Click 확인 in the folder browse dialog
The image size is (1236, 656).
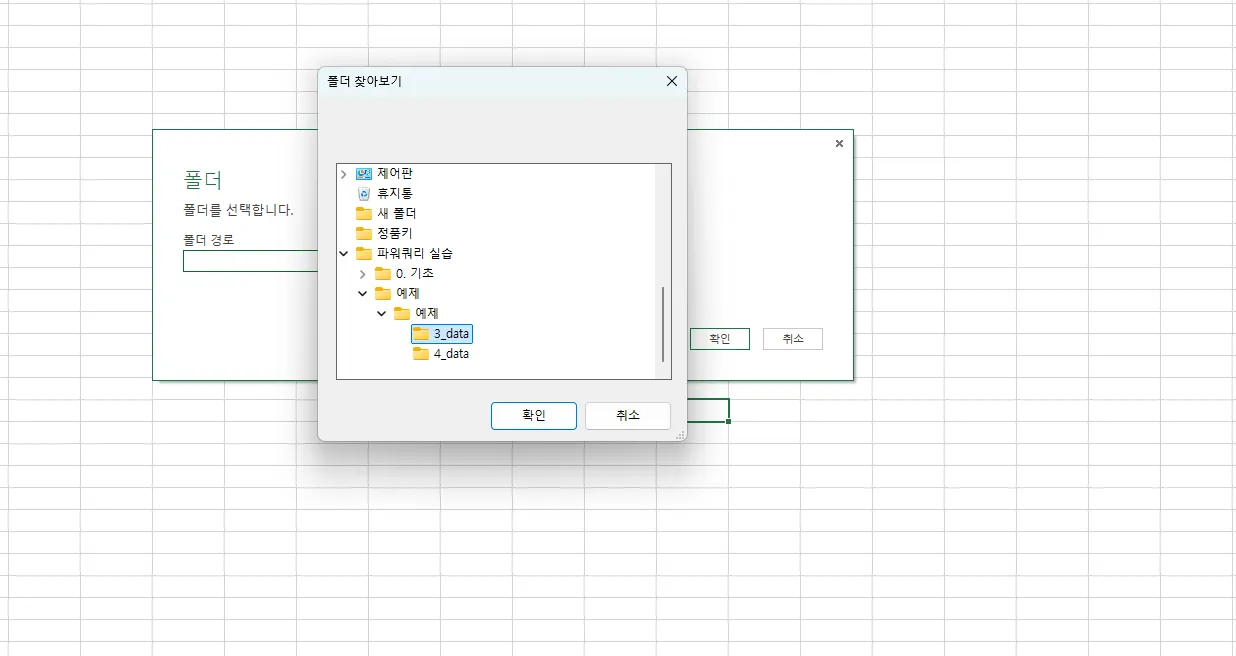click(x=533, y=416)
